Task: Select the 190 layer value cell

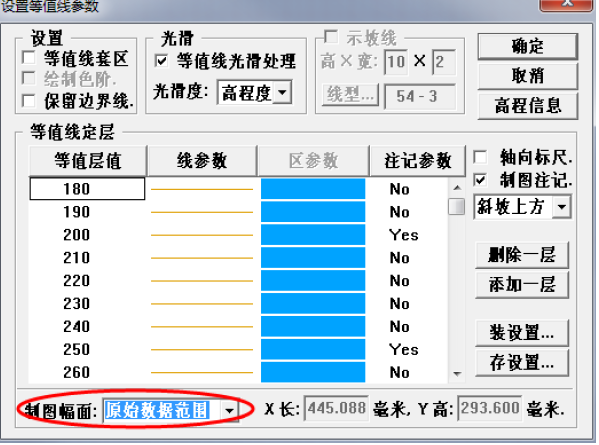Action: click(87, 212)
